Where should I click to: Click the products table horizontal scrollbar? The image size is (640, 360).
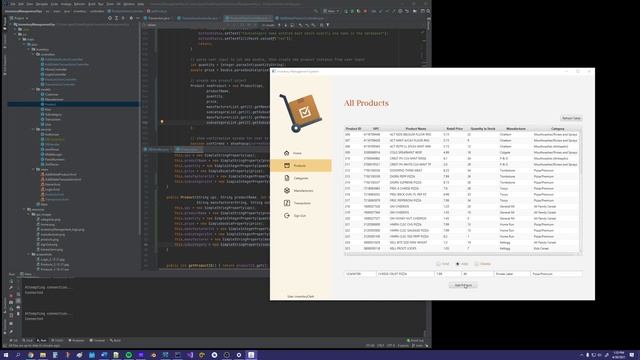tap(461, 254)
